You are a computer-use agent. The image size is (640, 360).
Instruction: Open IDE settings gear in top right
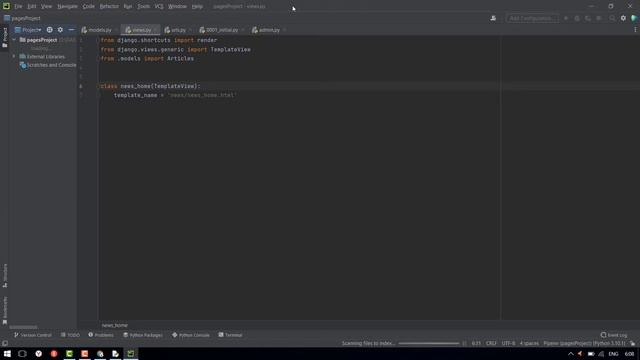(623, 18)
